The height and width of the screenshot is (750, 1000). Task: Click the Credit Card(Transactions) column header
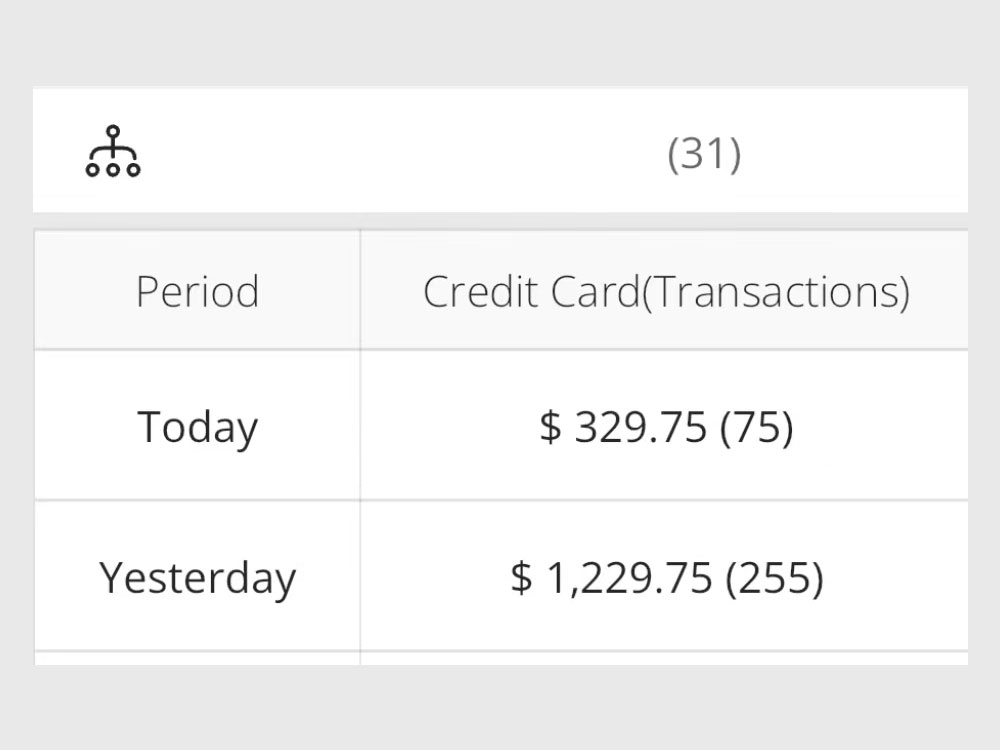click(x=666, y=291)
